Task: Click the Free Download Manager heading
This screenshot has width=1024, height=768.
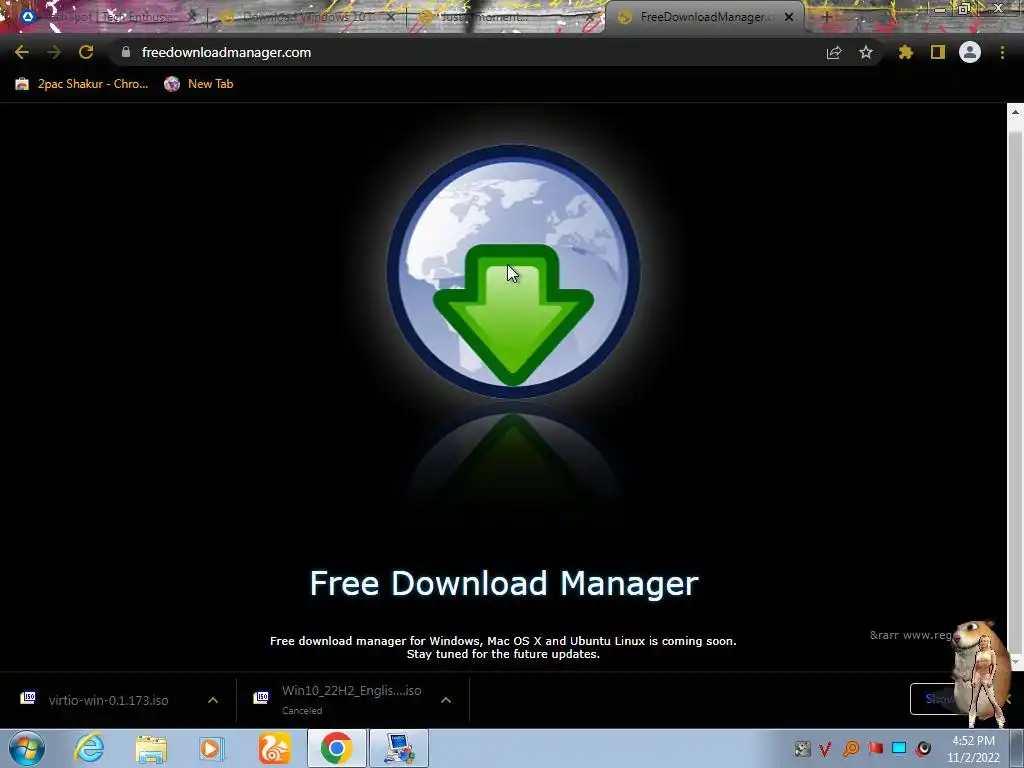Action: click(504, 583)
